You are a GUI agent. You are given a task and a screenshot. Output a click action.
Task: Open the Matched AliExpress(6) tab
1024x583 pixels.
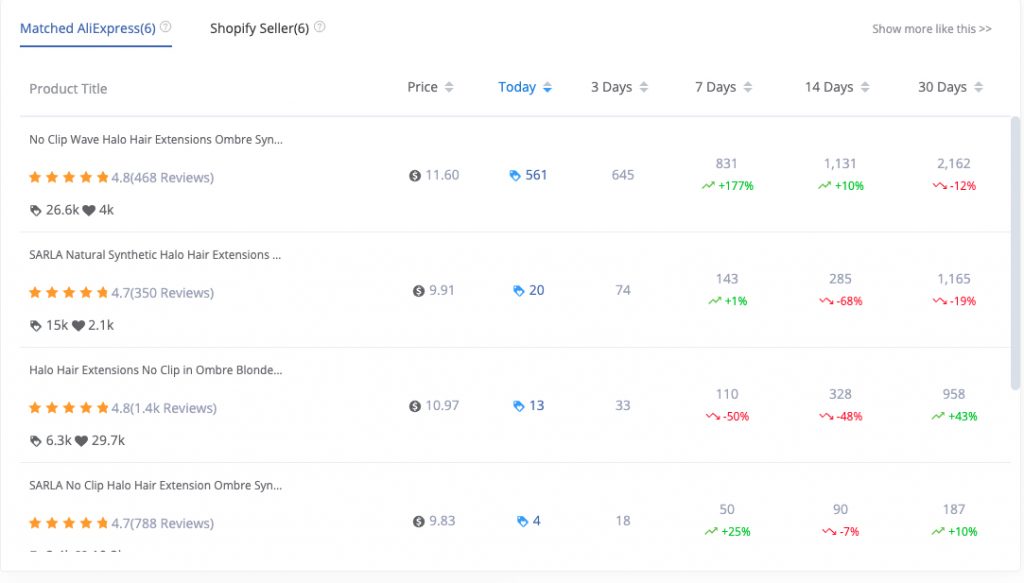click(x=88, y=29)
